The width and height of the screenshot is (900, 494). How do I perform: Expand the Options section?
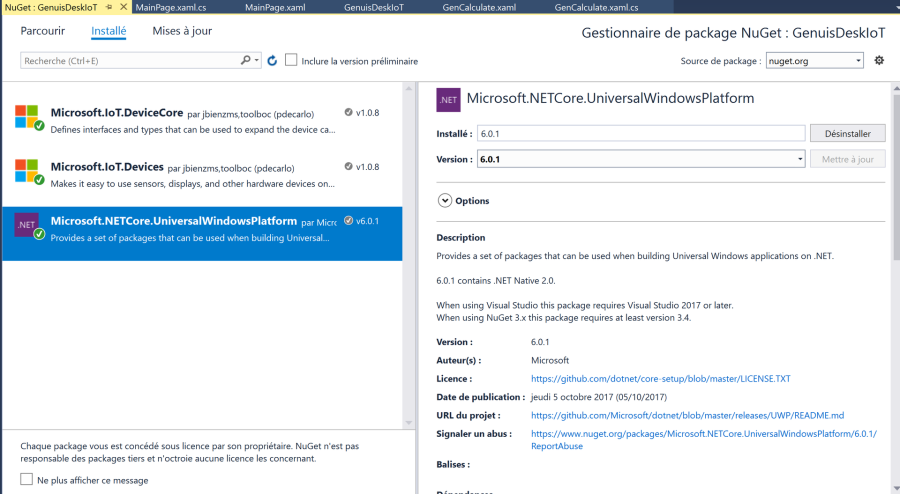click(445, 200)
